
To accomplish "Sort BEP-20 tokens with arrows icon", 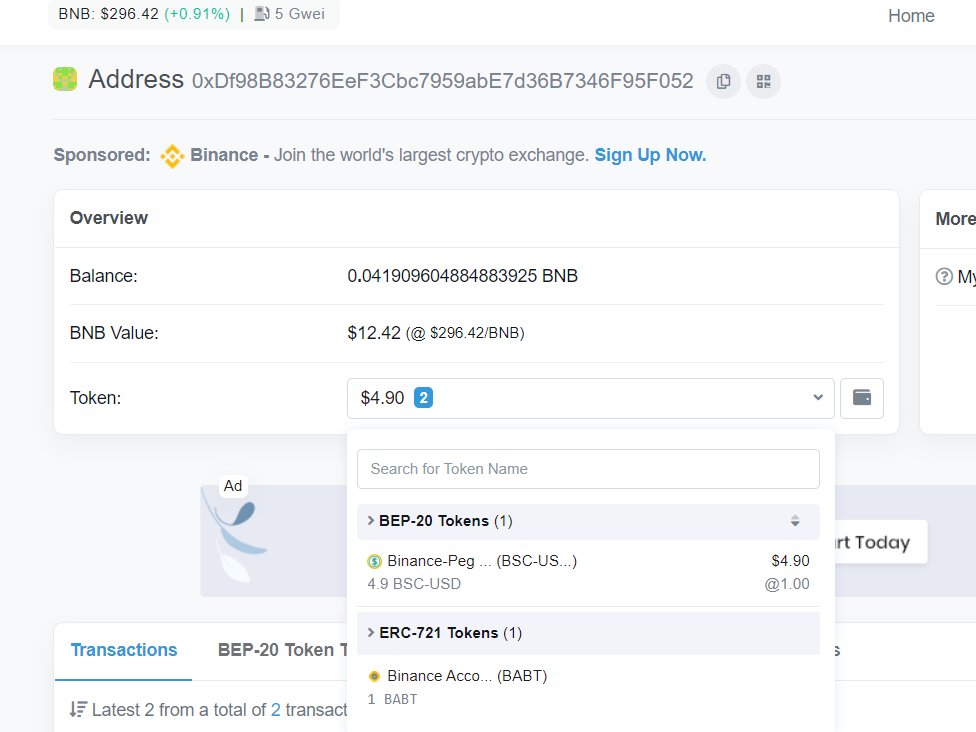I will coord(795,521).
